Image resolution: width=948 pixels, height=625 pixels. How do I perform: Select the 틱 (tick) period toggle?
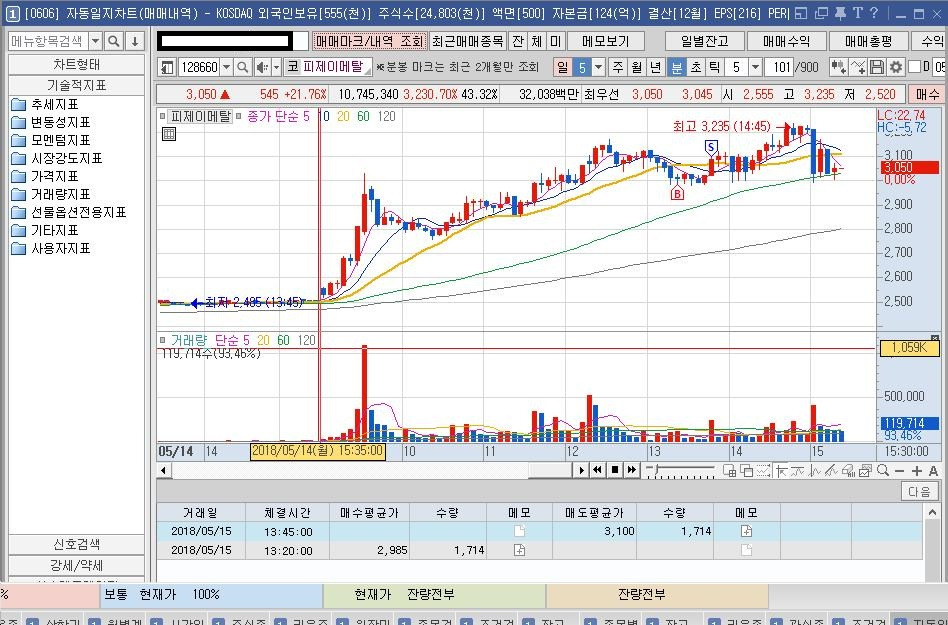715,67
